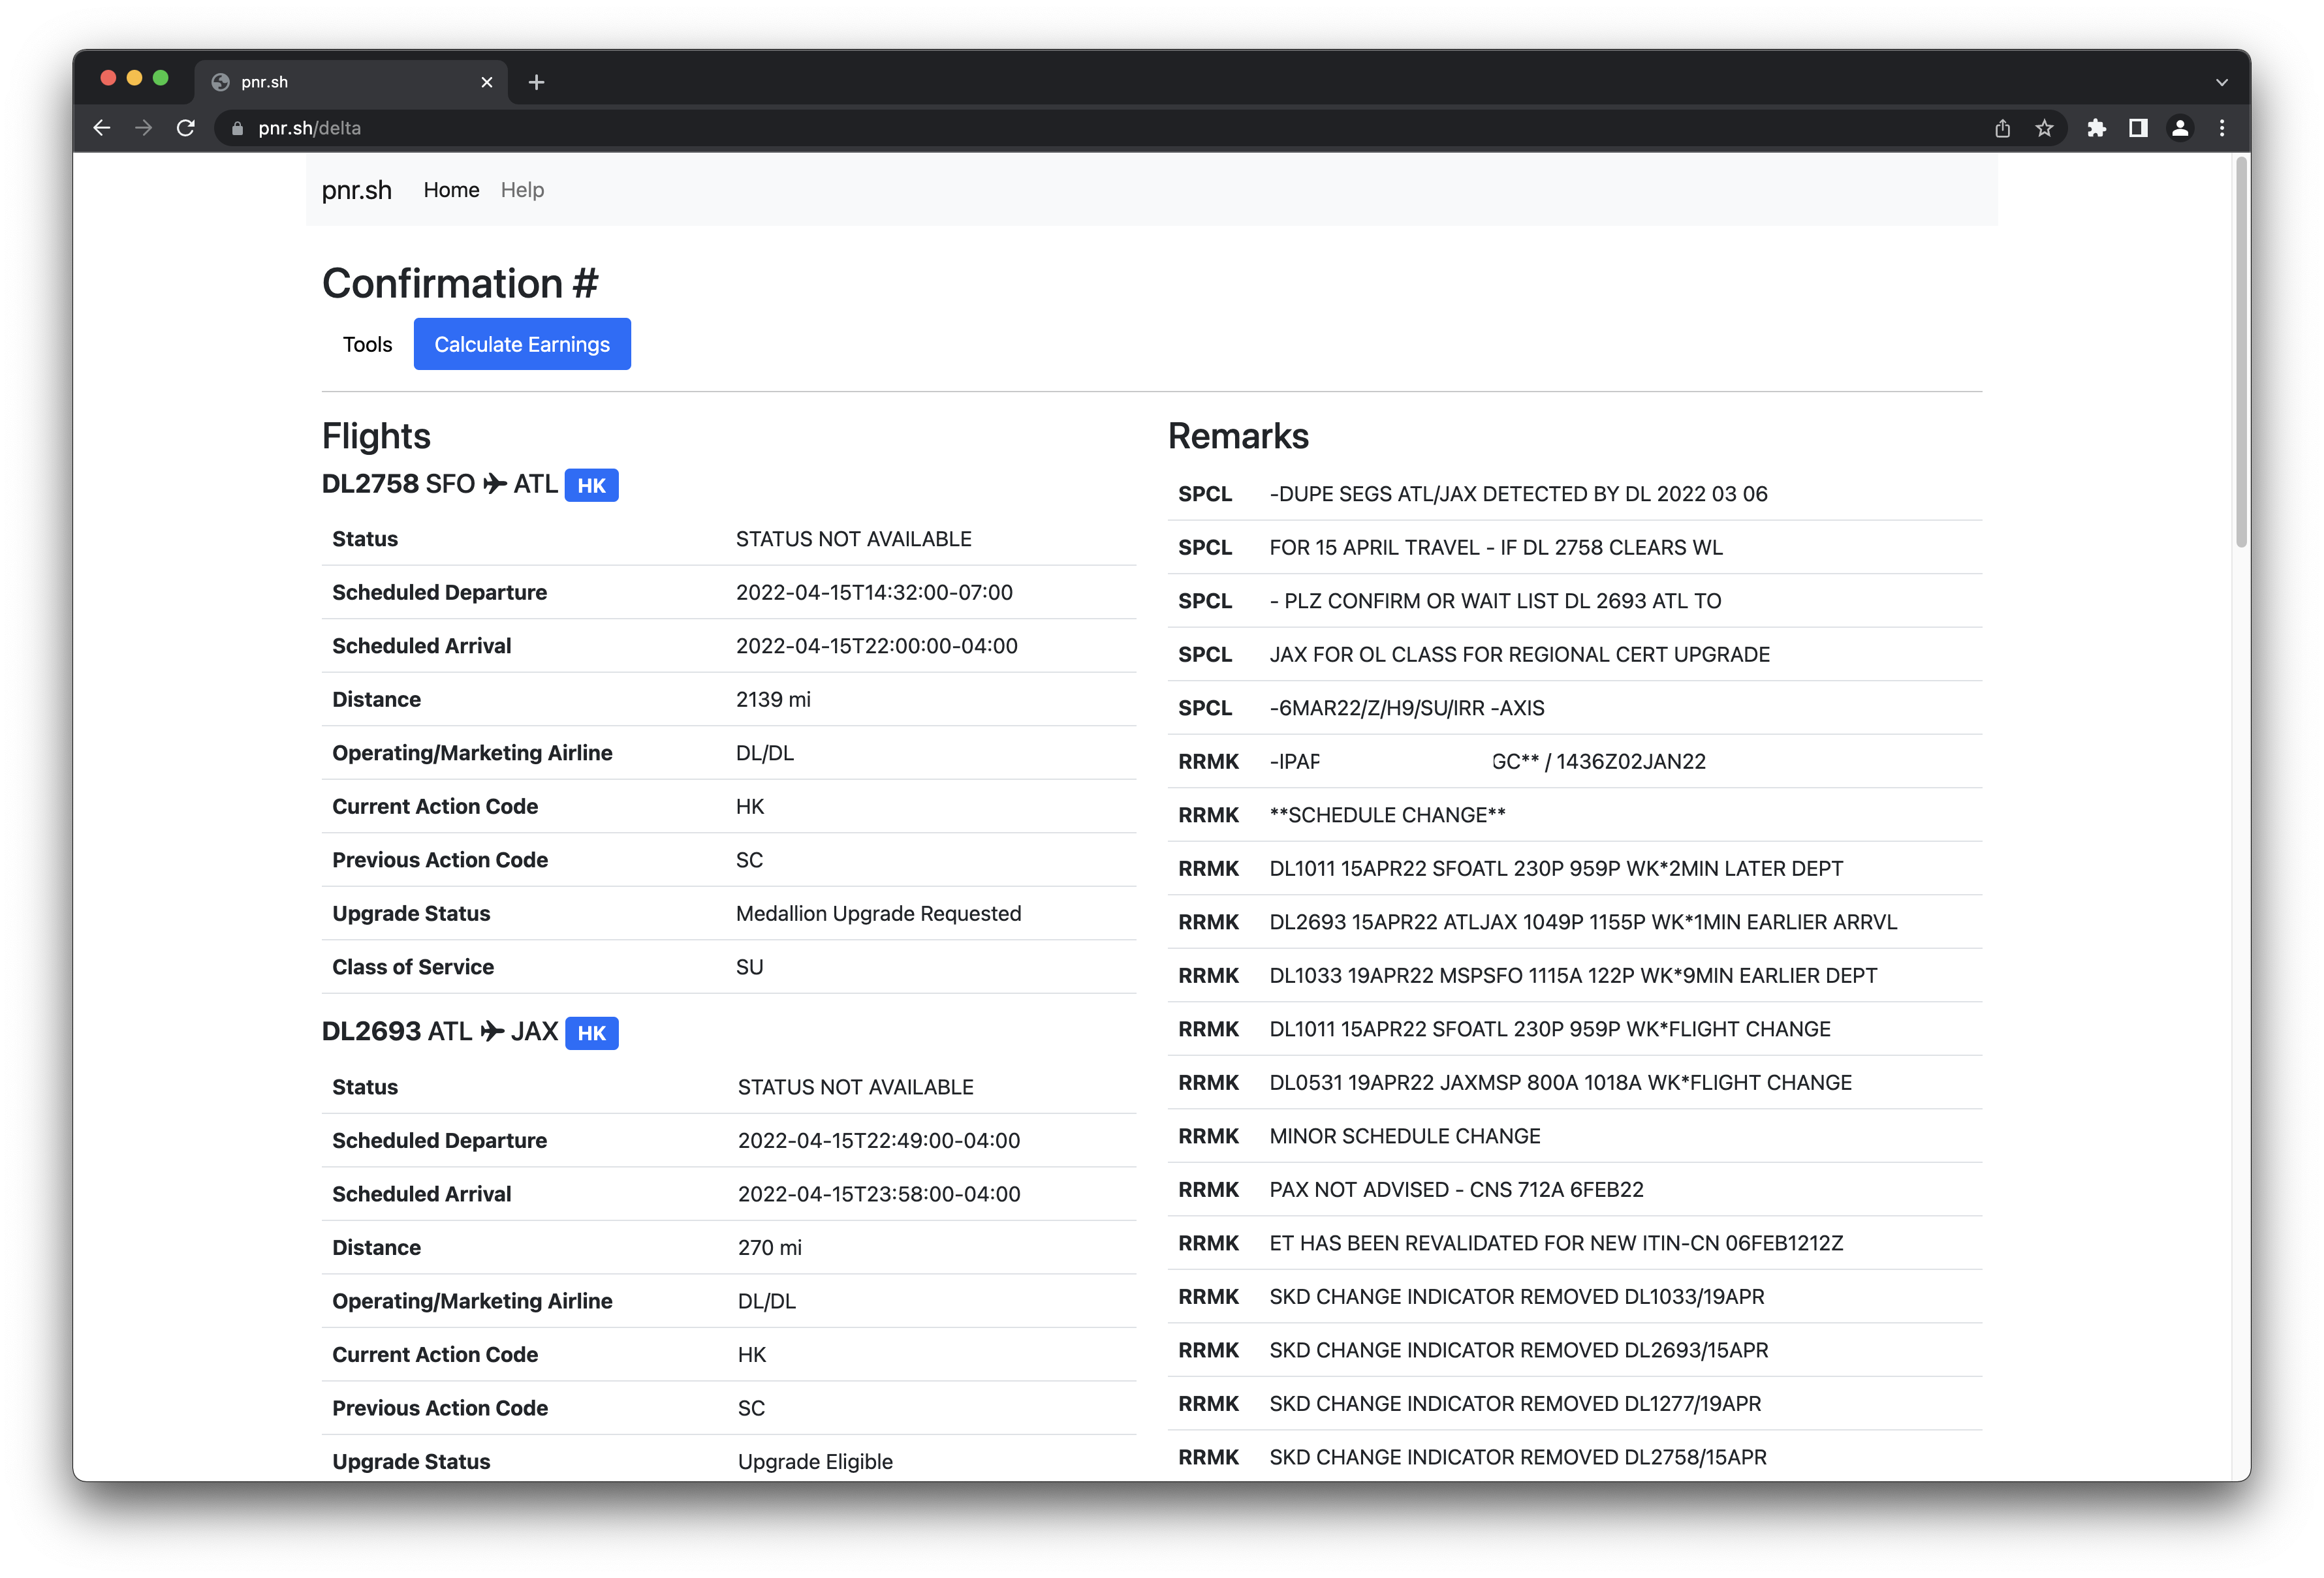Click the Calculate Earnings button
Image resolution: width=2324 pixels, height=1578 pixels.
[x=522, y=344]
